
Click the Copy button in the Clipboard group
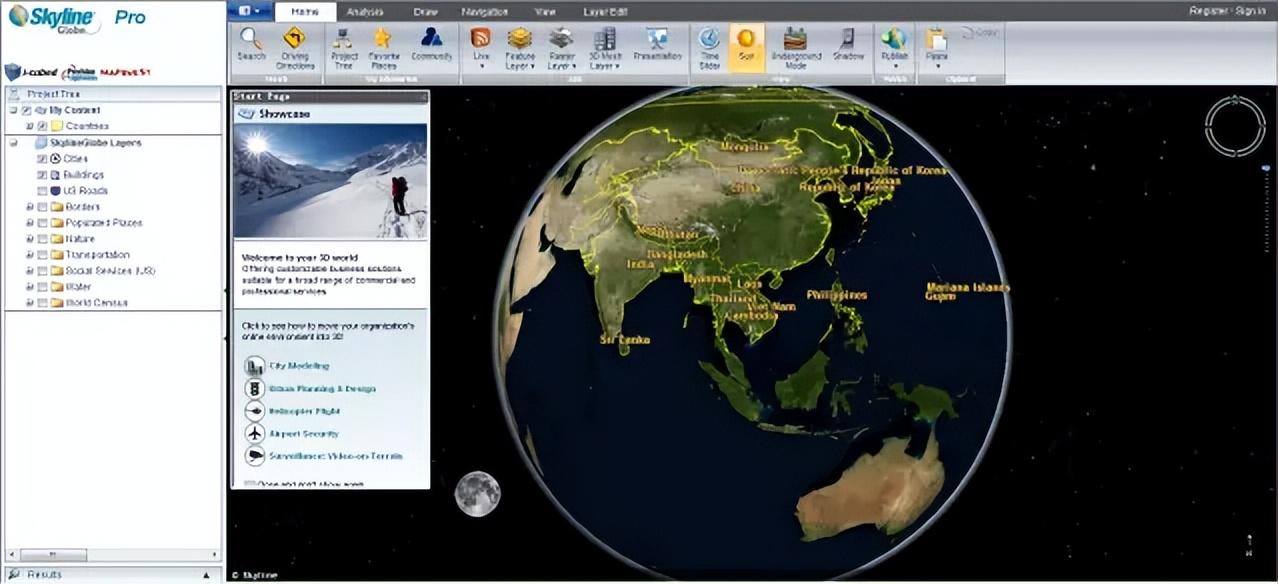978,33
